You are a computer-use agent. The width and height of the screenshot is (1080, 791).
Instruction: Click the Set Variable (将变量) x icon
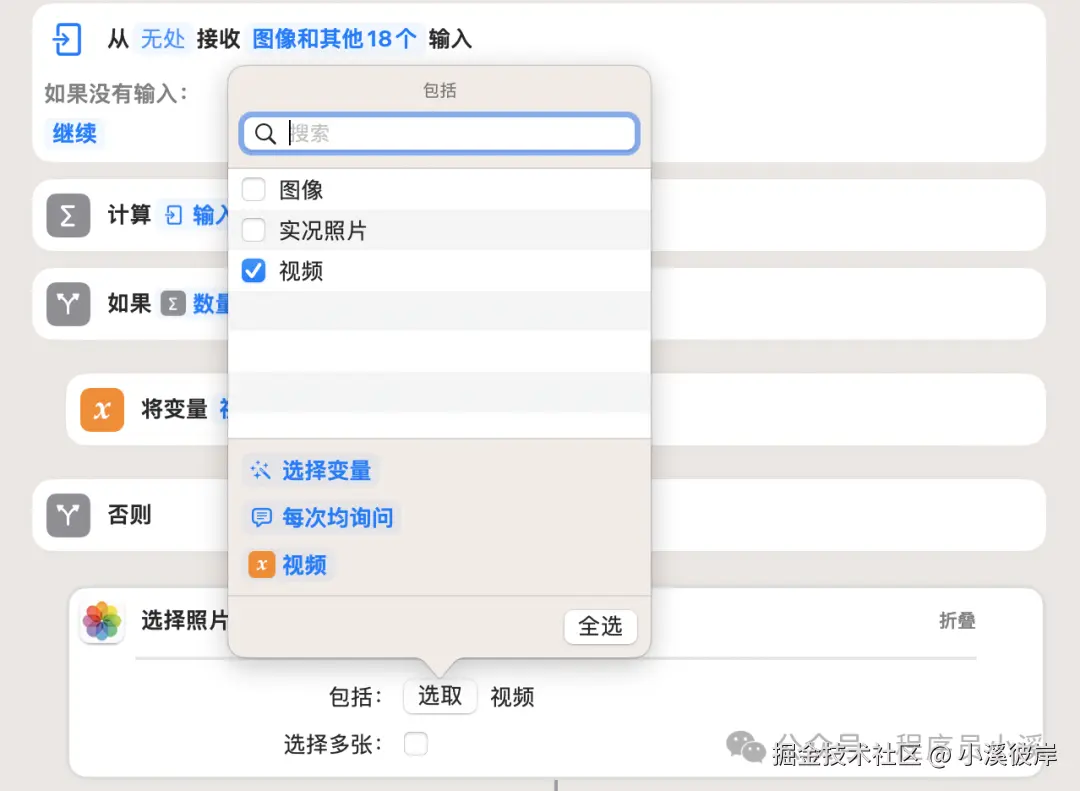[101, 409]
